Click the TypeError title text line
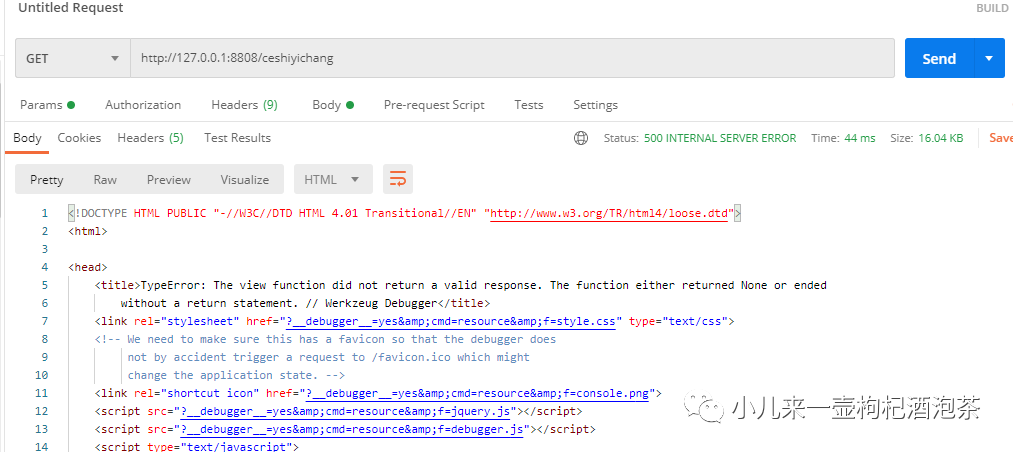The height and width of the screenshot is (452, 1013). coord(461,285)
